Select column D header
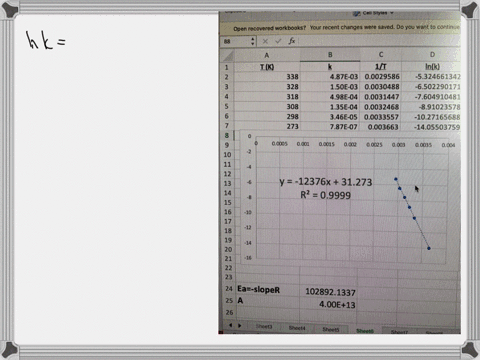The width and height of the screenshot is (480, 360). tap(432, 55)
